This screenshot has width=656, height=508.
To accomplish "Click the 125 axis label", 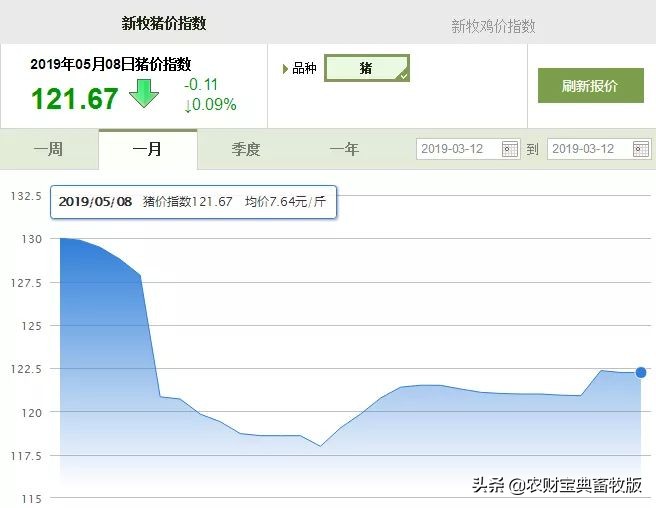I will 32,326.
